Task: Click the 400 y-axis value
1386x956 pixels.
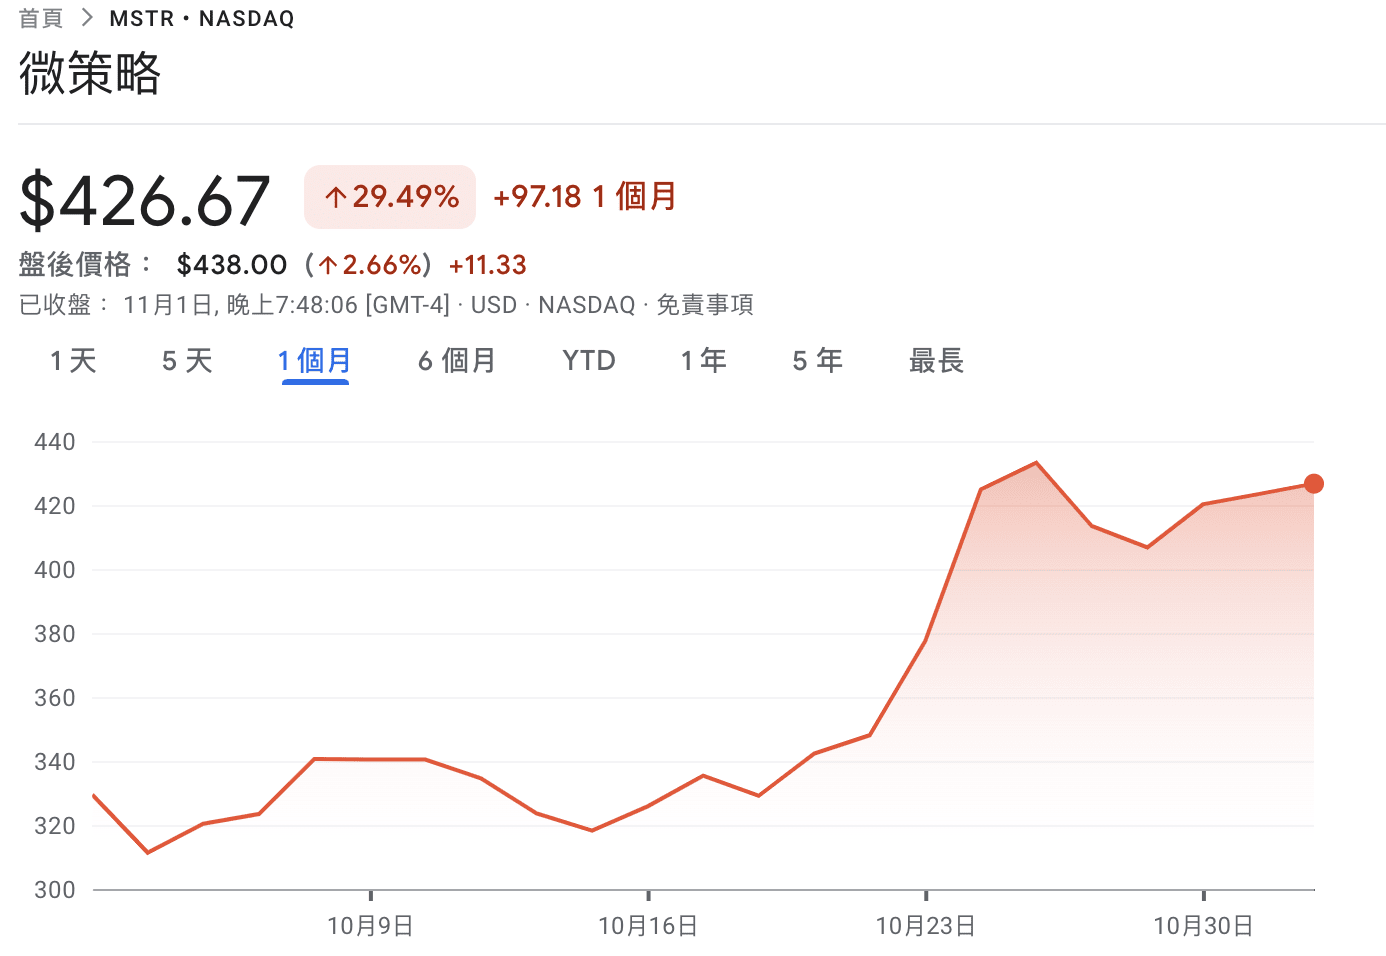Action: pyautogui.click(x=55, y=570)
